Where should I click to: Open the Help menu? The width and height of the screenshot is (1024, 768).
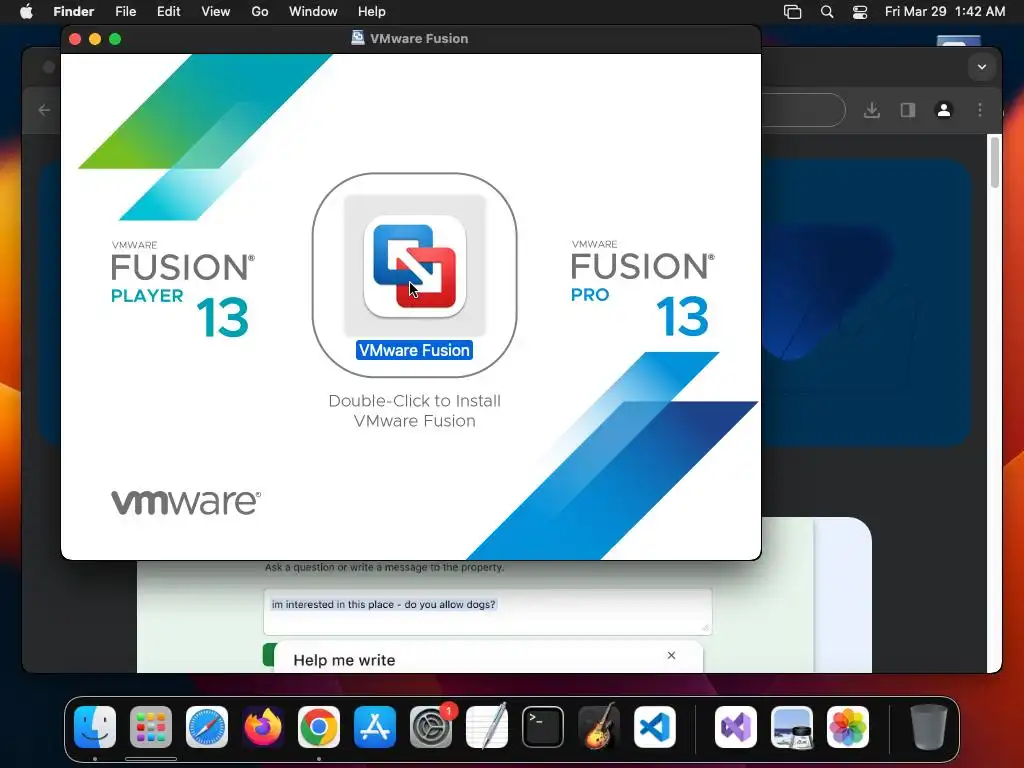[x=372, y=12]
